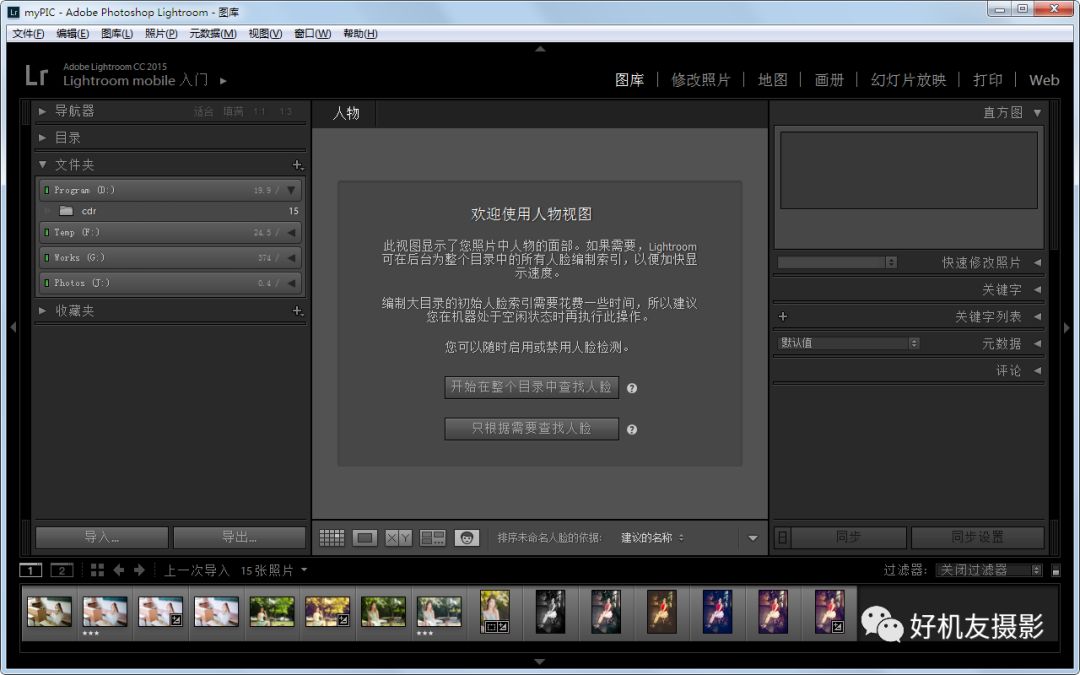Toggle the secondary window button labeled 2
Image resolution: width=1080 pixels, height=675 pixels.
60,569
